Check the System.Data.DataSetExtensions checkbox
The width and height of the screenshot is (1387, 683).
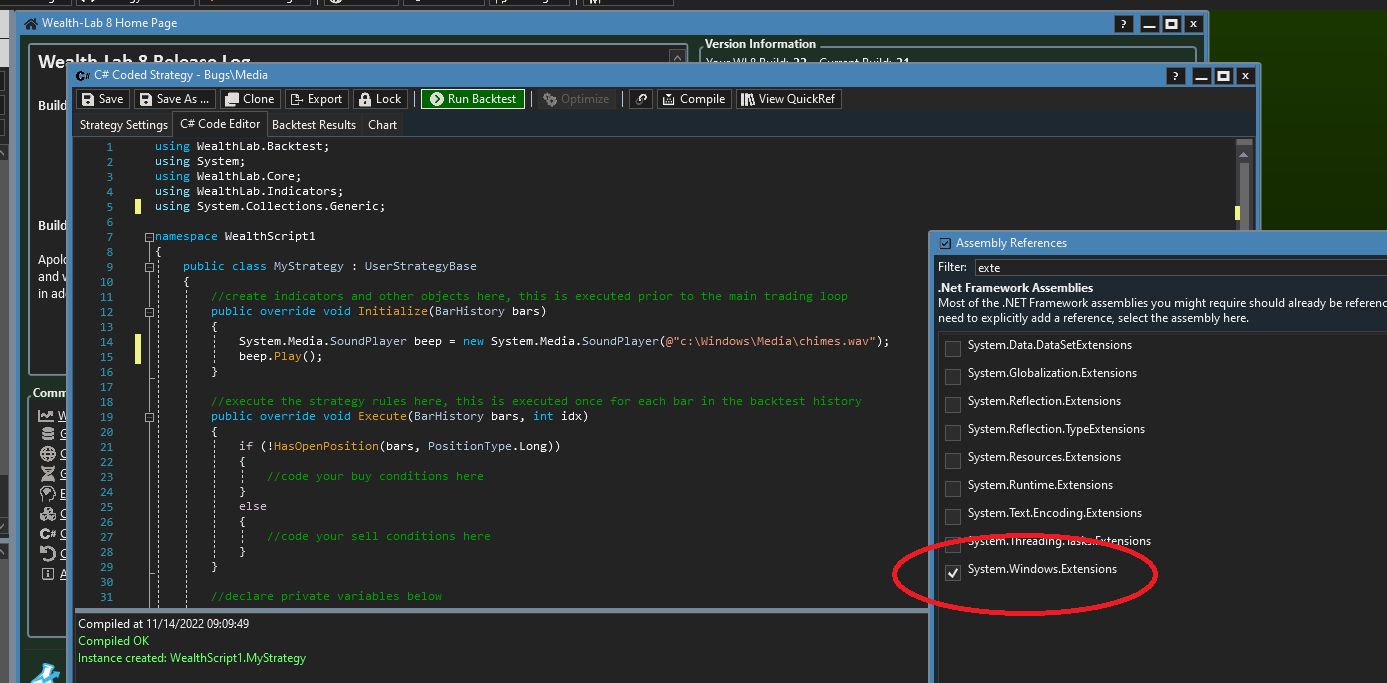tap(953, 349)
